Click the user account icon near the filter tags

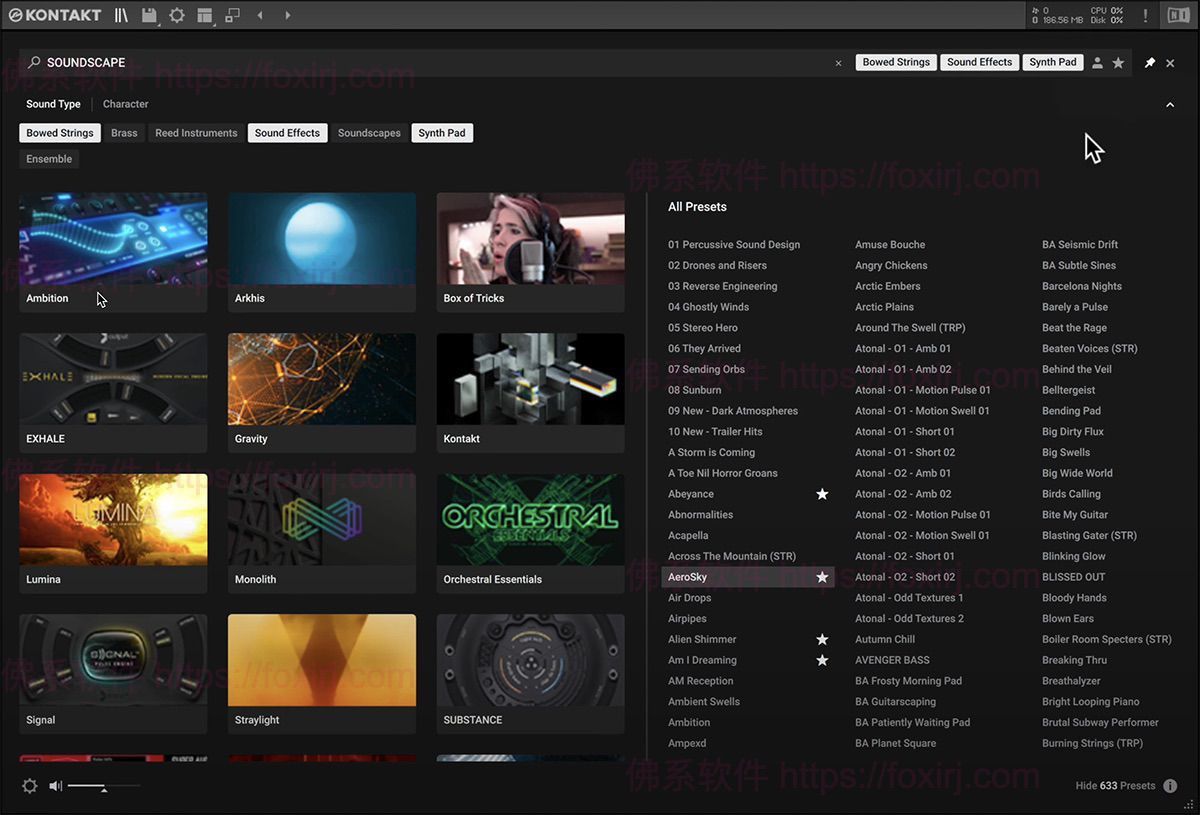click(x=1097, y=62)
